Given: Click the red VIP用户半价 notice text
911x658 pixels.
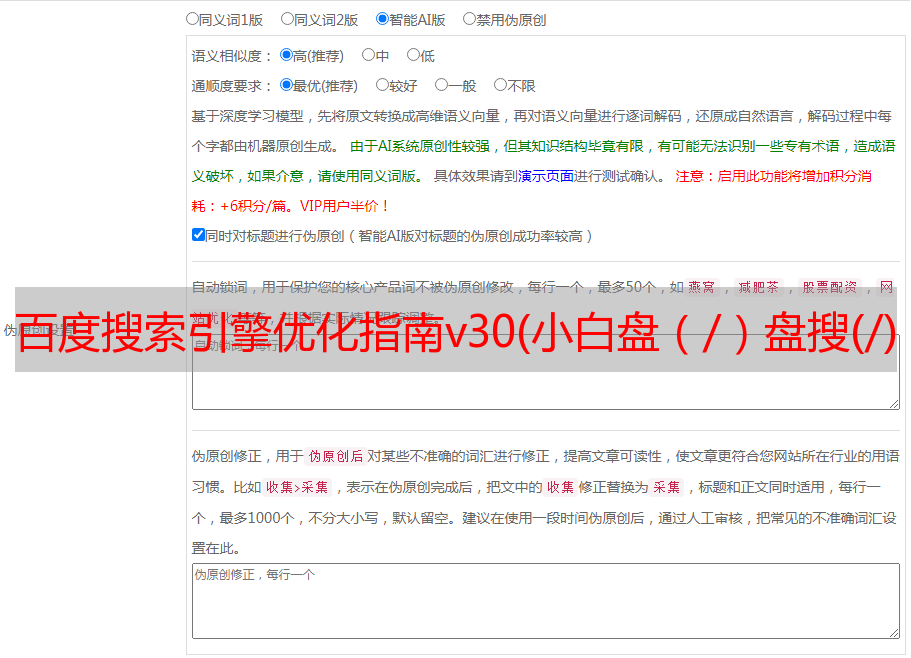Looking at the screenshot, I should click(x=345, y=206).
